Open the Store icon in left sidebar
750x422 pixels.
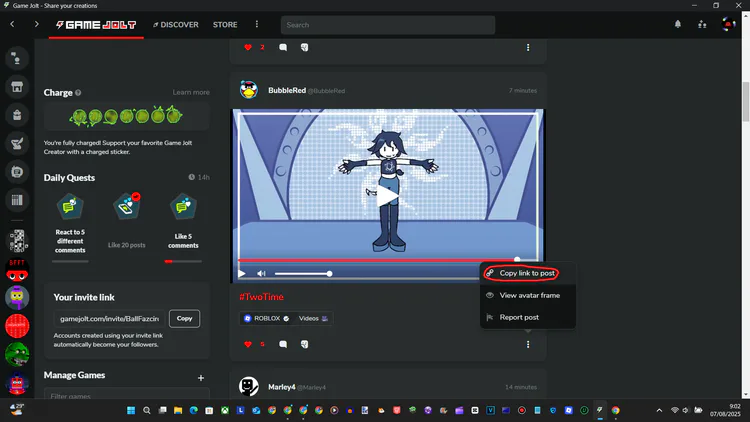[17, 87]
